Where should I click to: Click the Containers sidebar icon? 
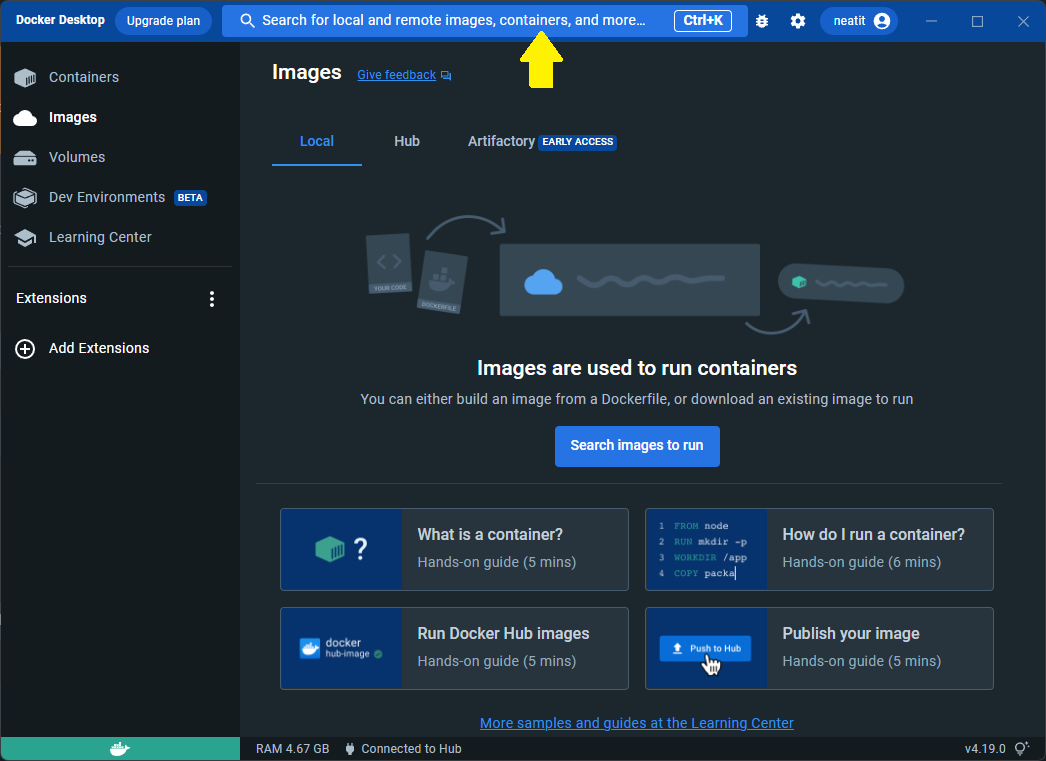click(x=25, y=77)
